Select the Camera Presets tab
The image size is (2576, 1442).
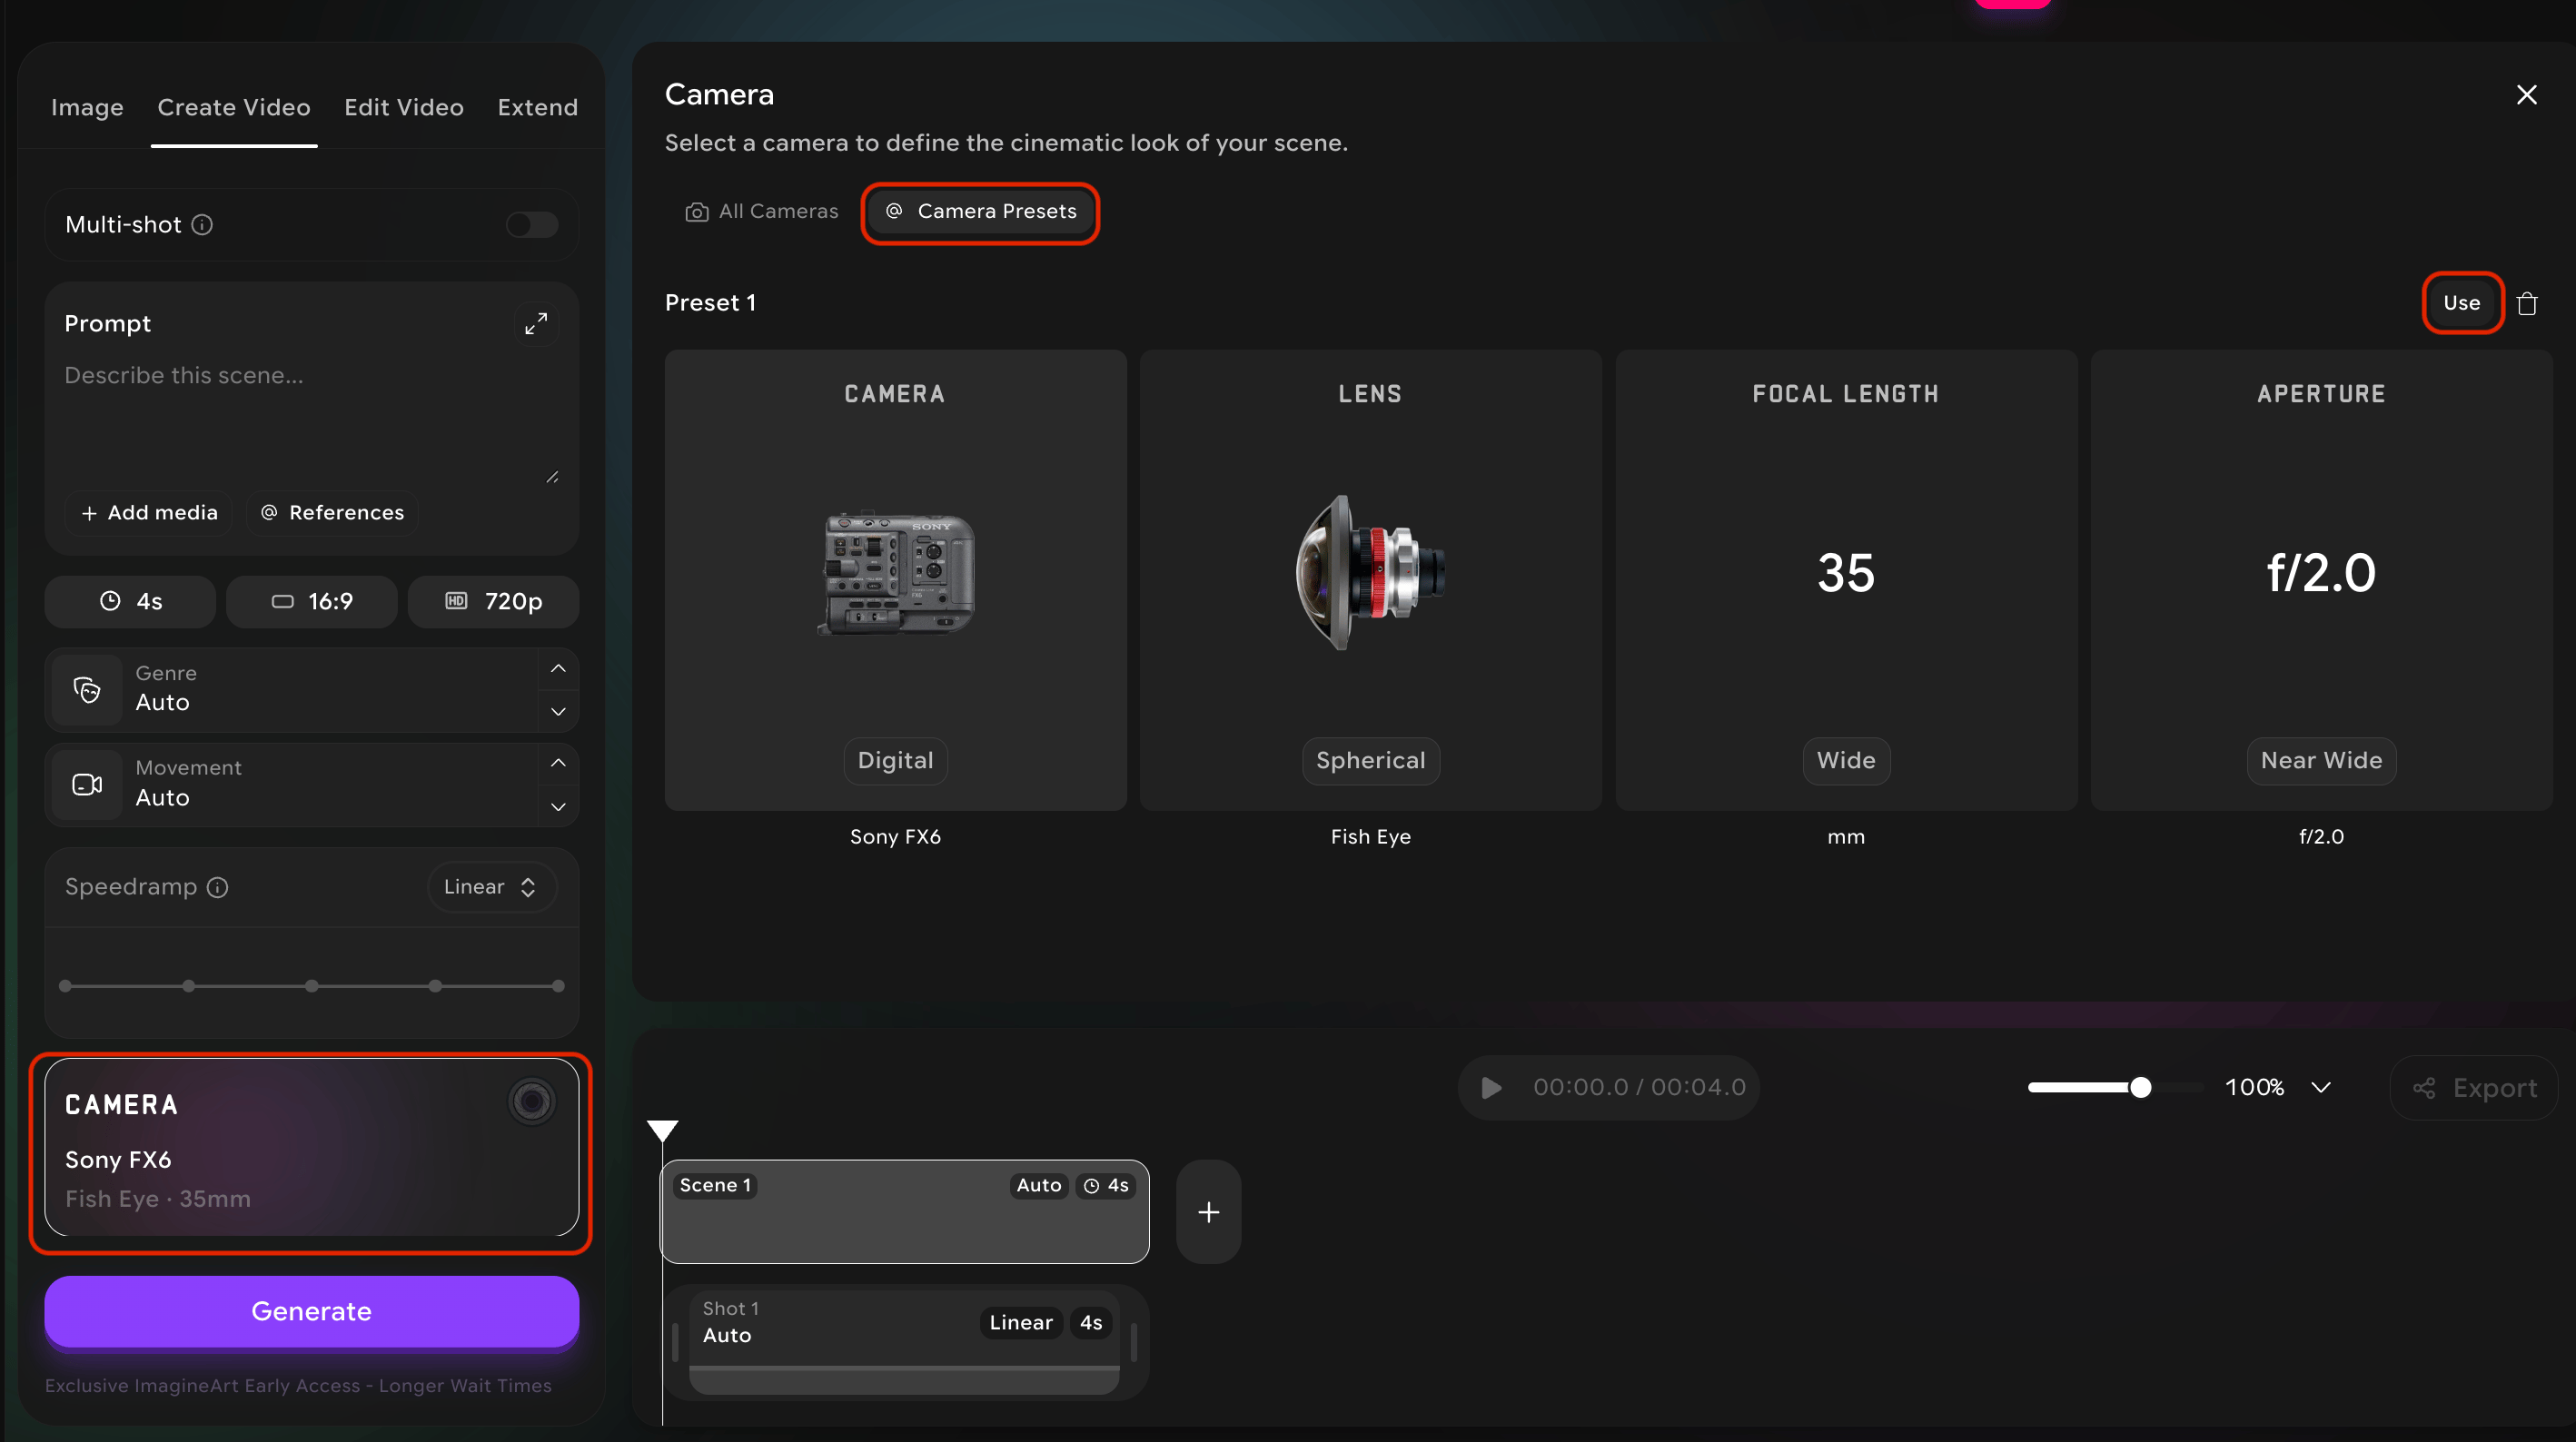click(981, 211)
